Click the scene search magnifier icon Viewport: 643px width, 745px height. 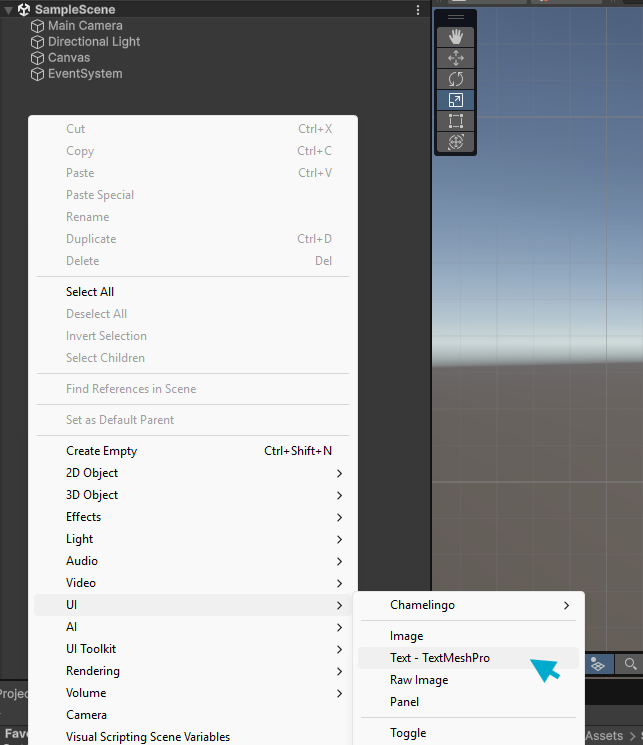[x=630, y=663]
